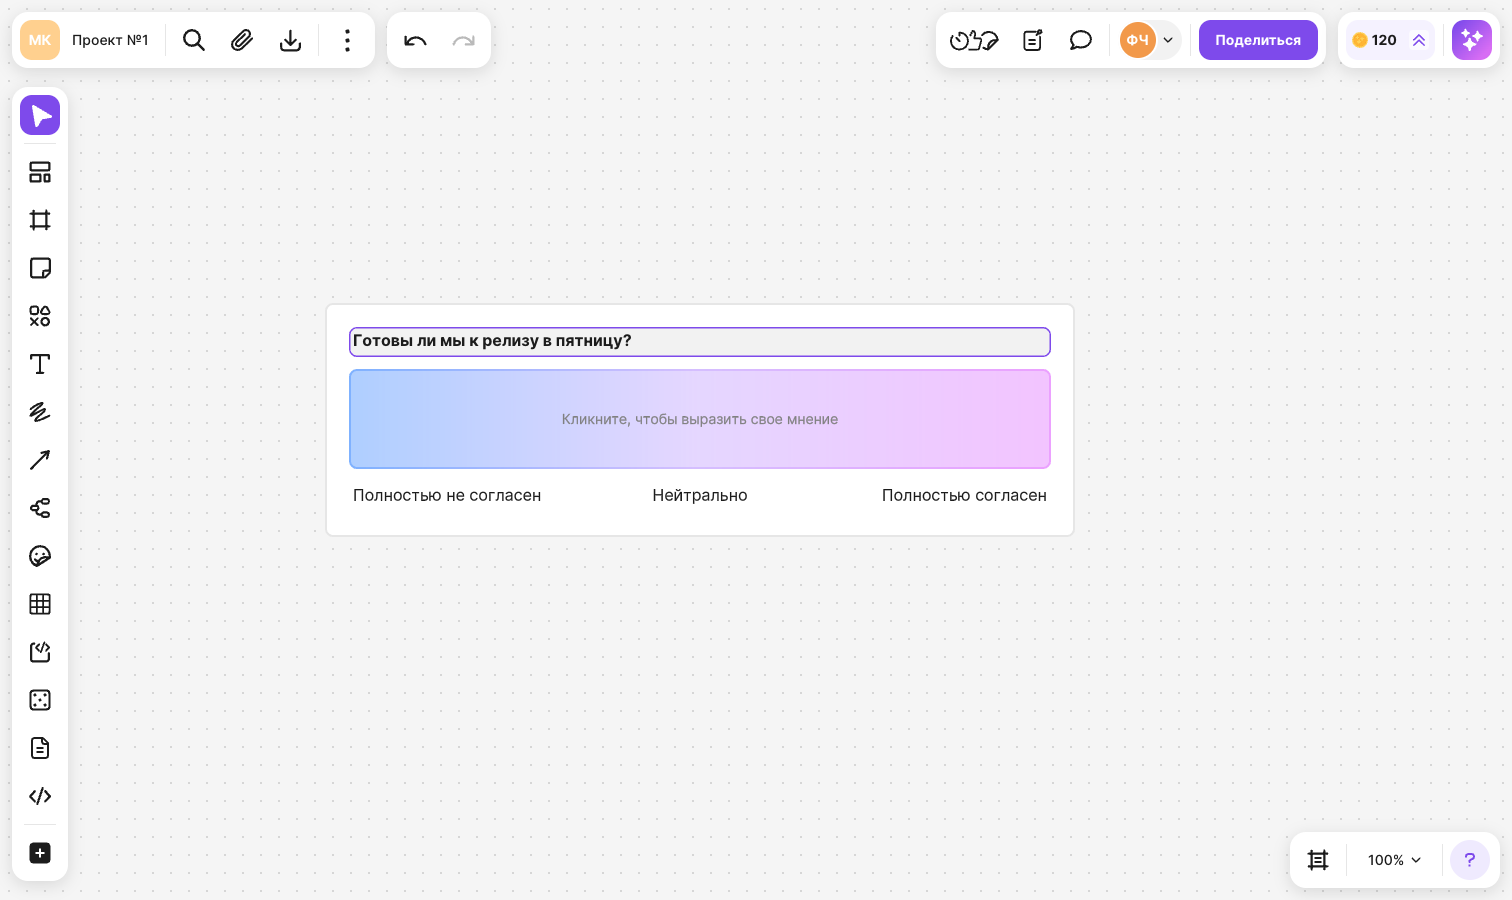Open the dice widget tool
Viewport: 1512px width, 900px height.
coord(40,700)
